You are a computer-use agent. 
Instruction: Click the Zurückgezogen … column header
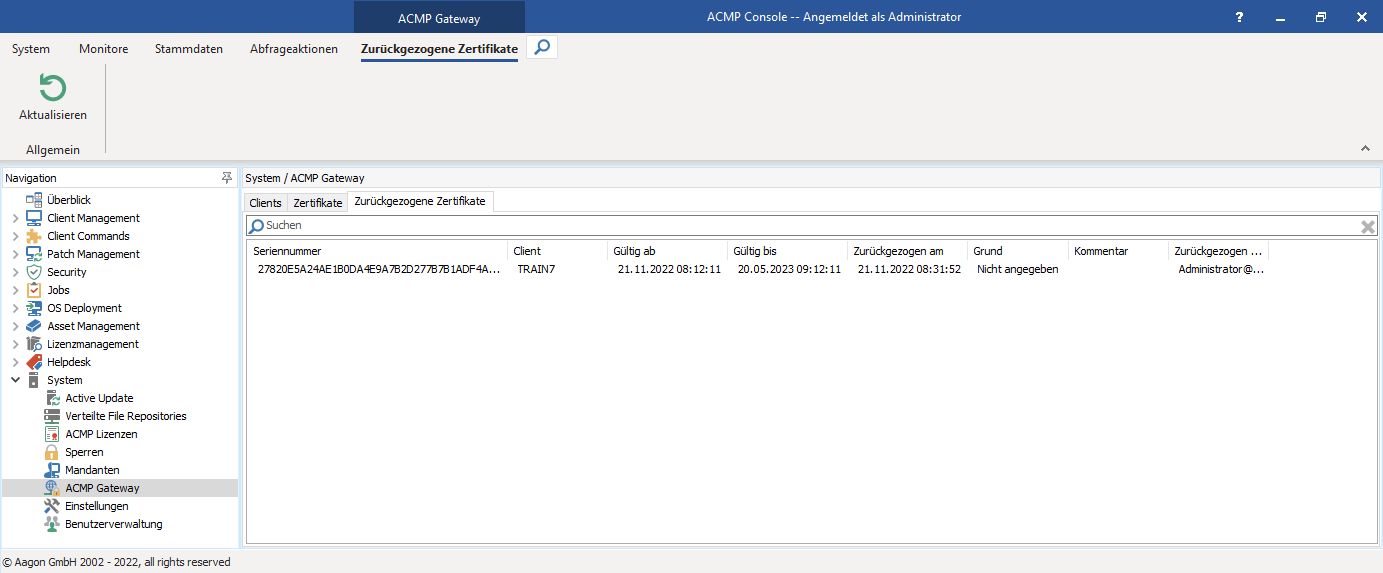tap(1218, 251)
